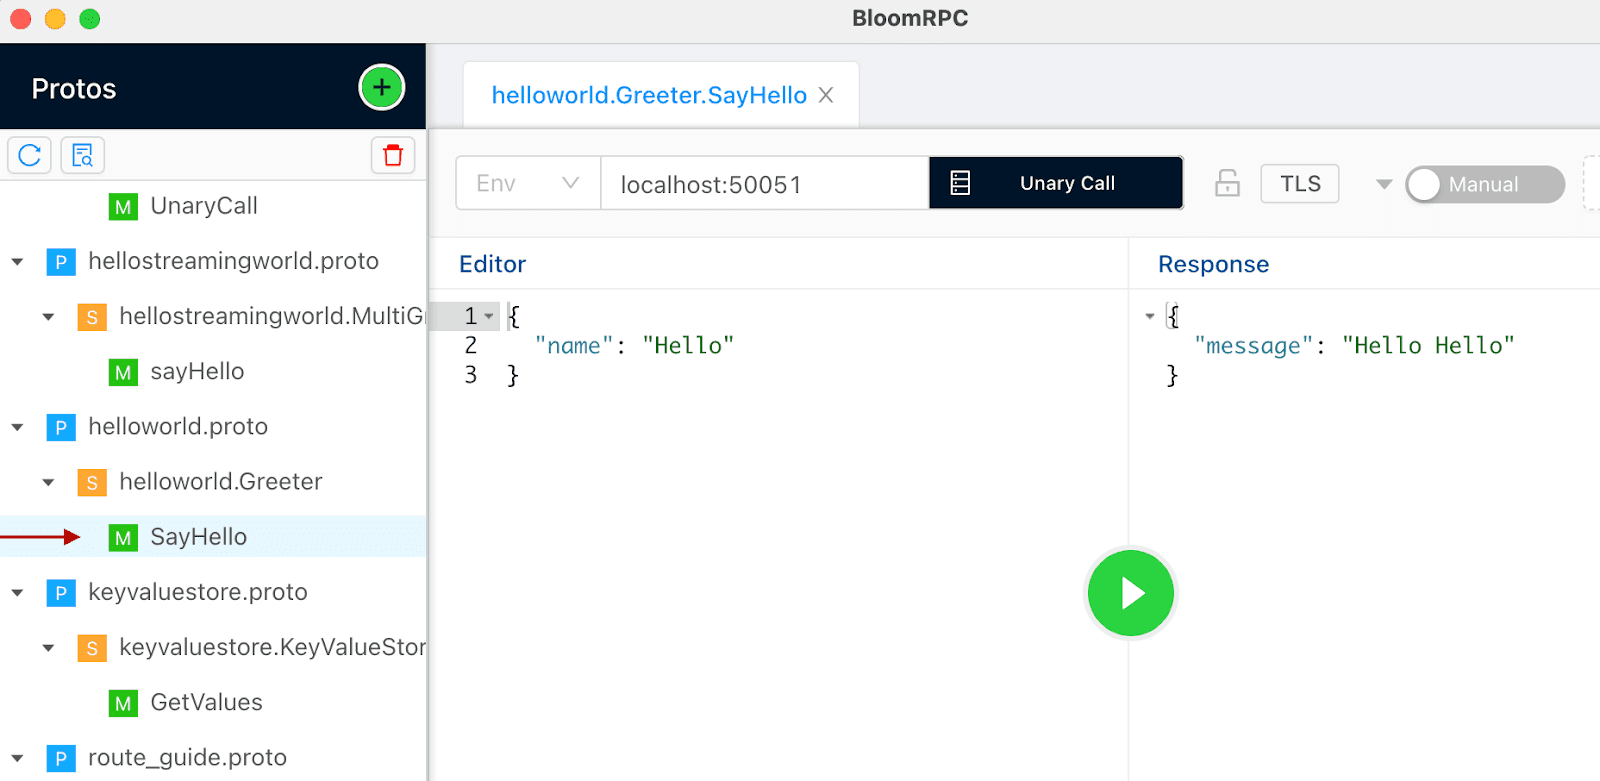This screenshot has width=1600, height=781.
Task: Click the "Hello" value in the editor
Action: click(x=688, y=346)
